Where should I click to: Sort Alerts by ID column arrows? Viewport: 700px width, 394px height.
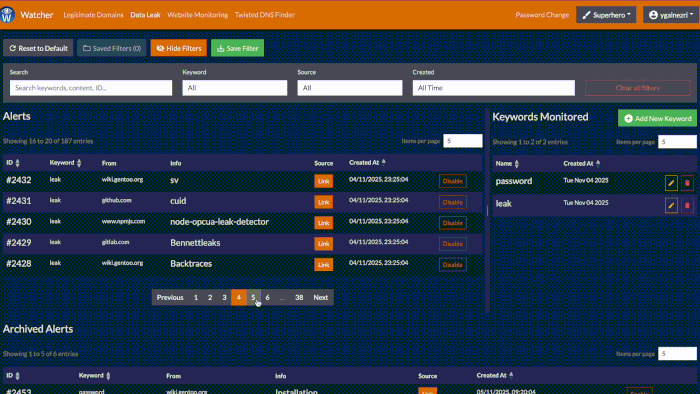click(17, 163)
